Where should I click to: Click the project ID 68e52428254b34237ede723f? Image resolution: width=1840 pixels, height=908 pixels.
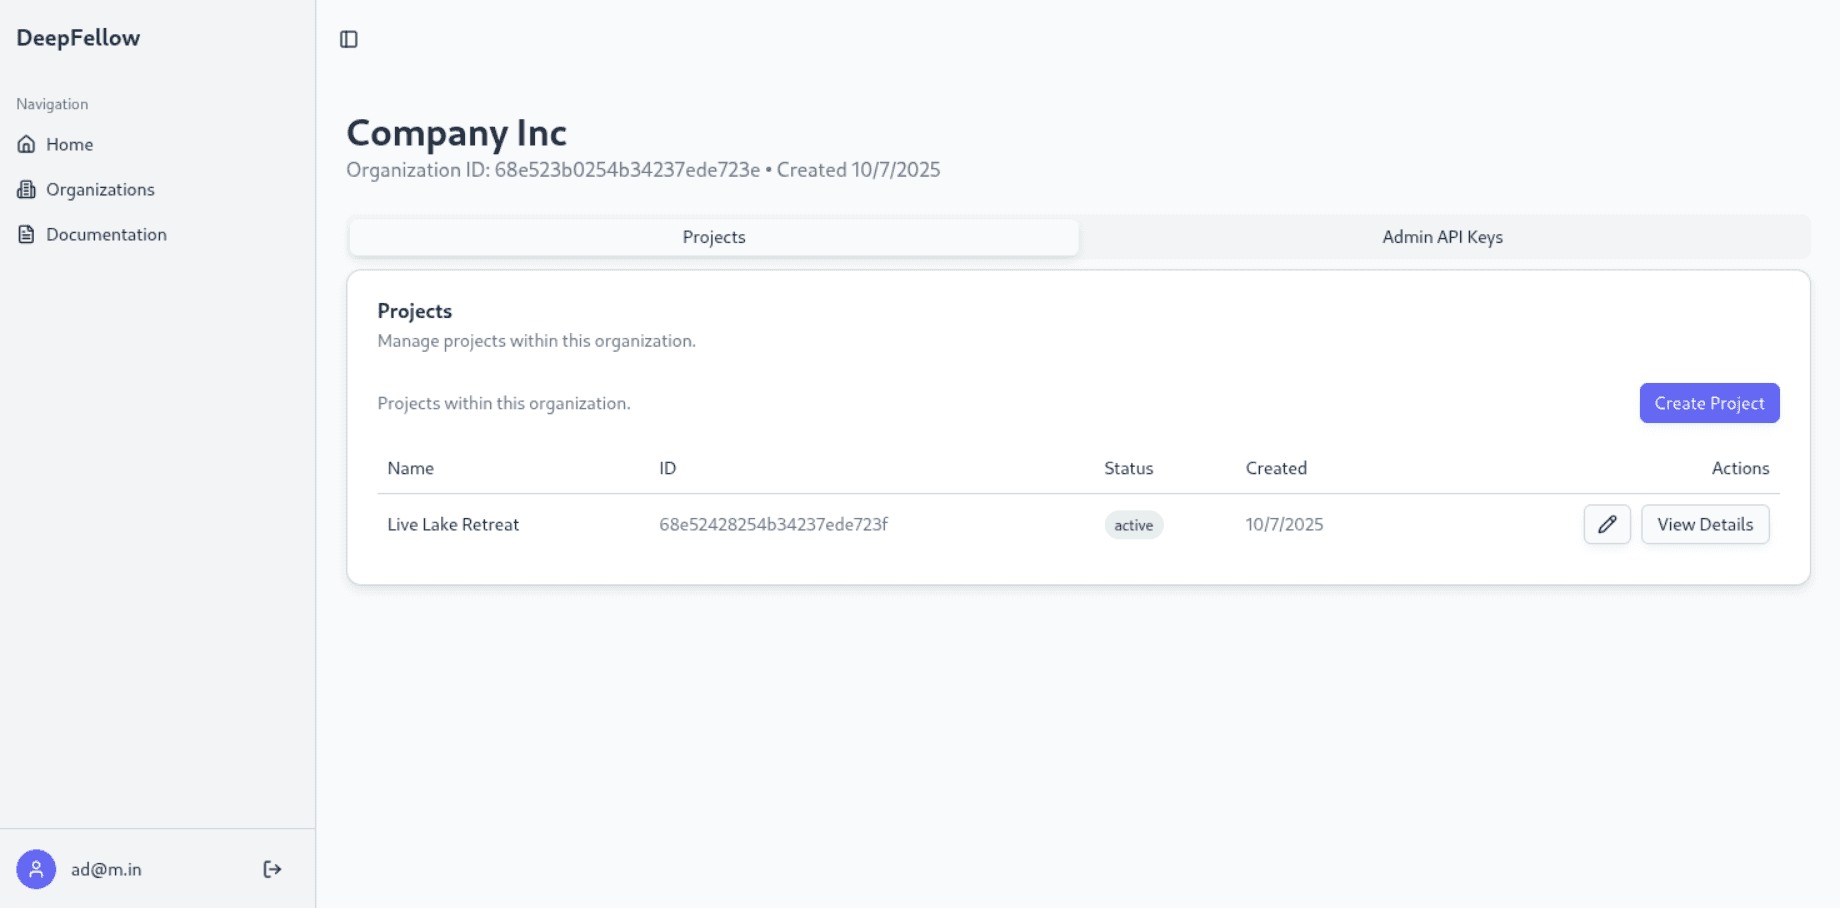pyautogui.click(x=773, y=524)
